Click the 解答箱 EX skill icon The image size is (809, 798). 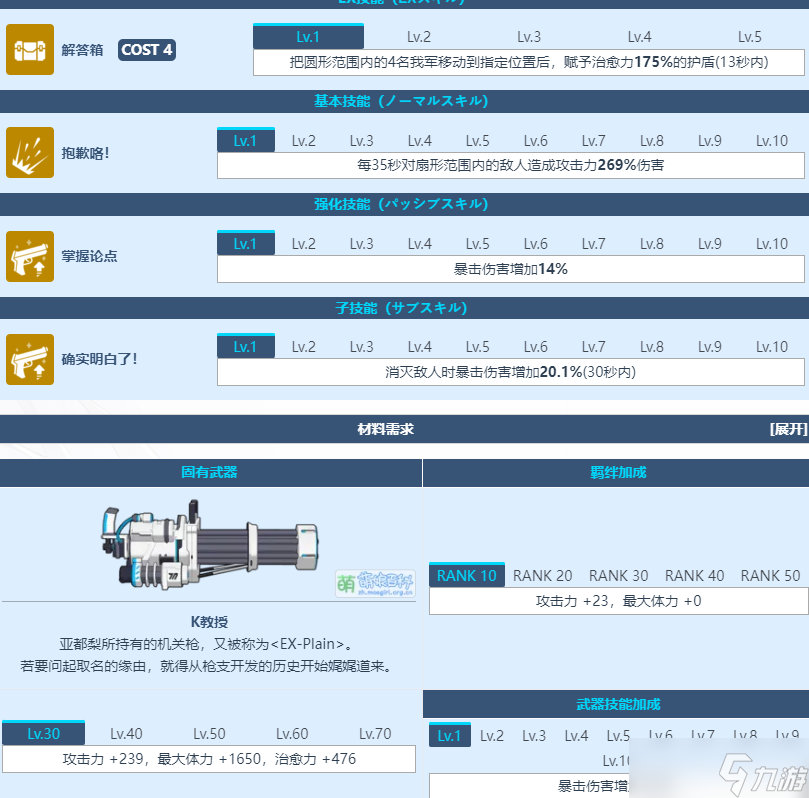click(30, 49)
